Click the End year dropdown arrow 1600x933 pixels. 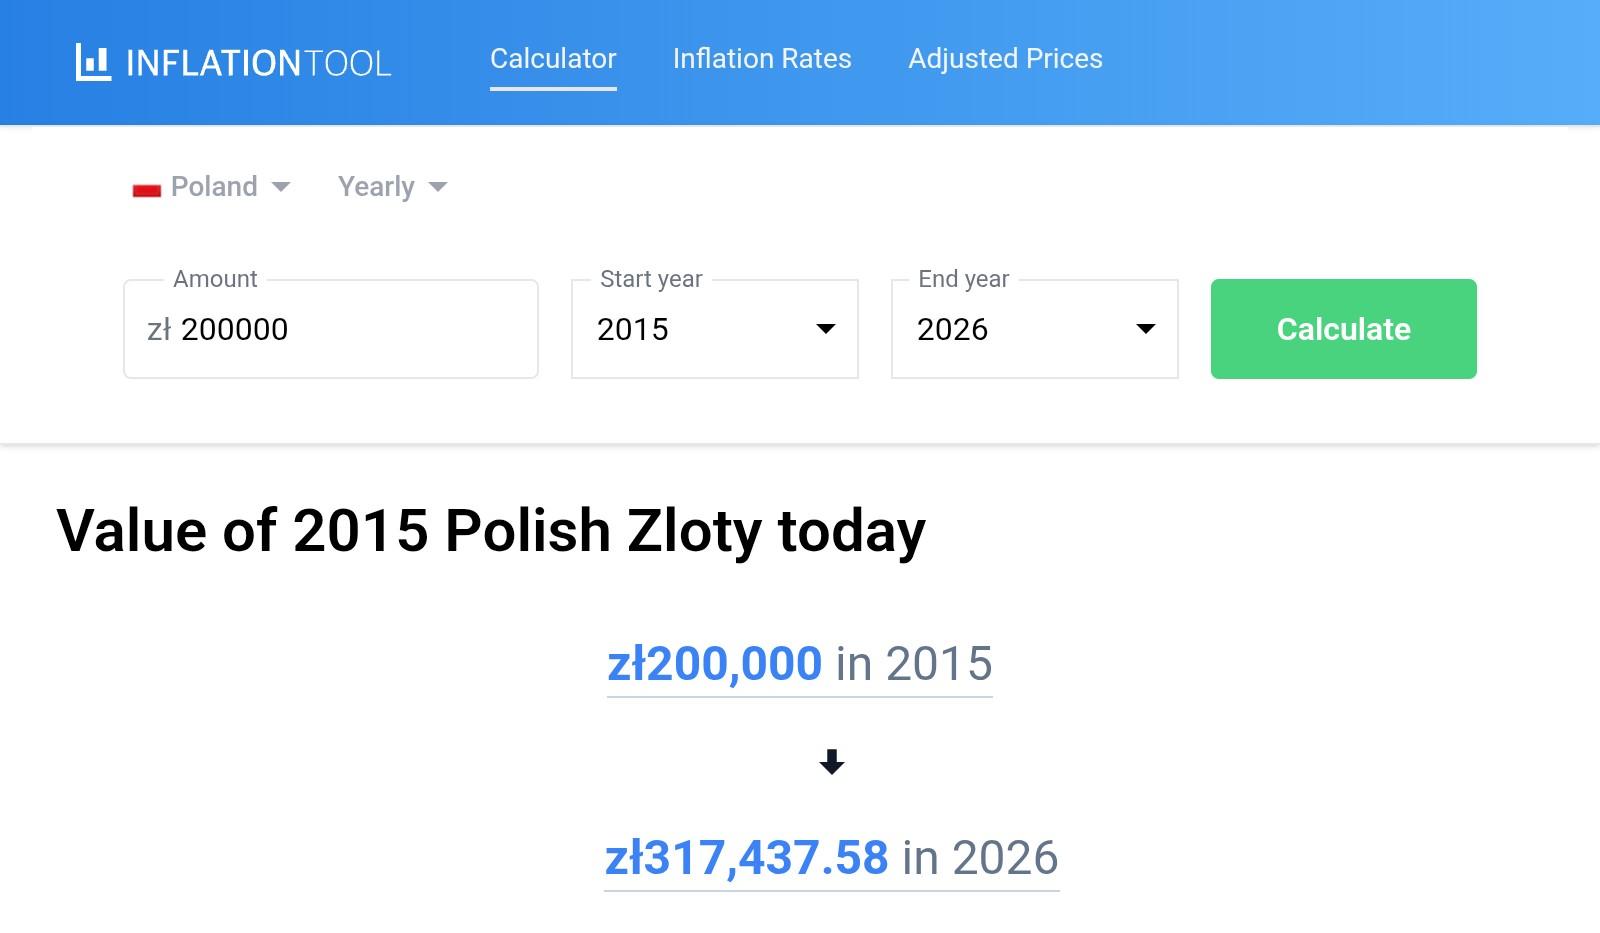tap(1146, 329)
